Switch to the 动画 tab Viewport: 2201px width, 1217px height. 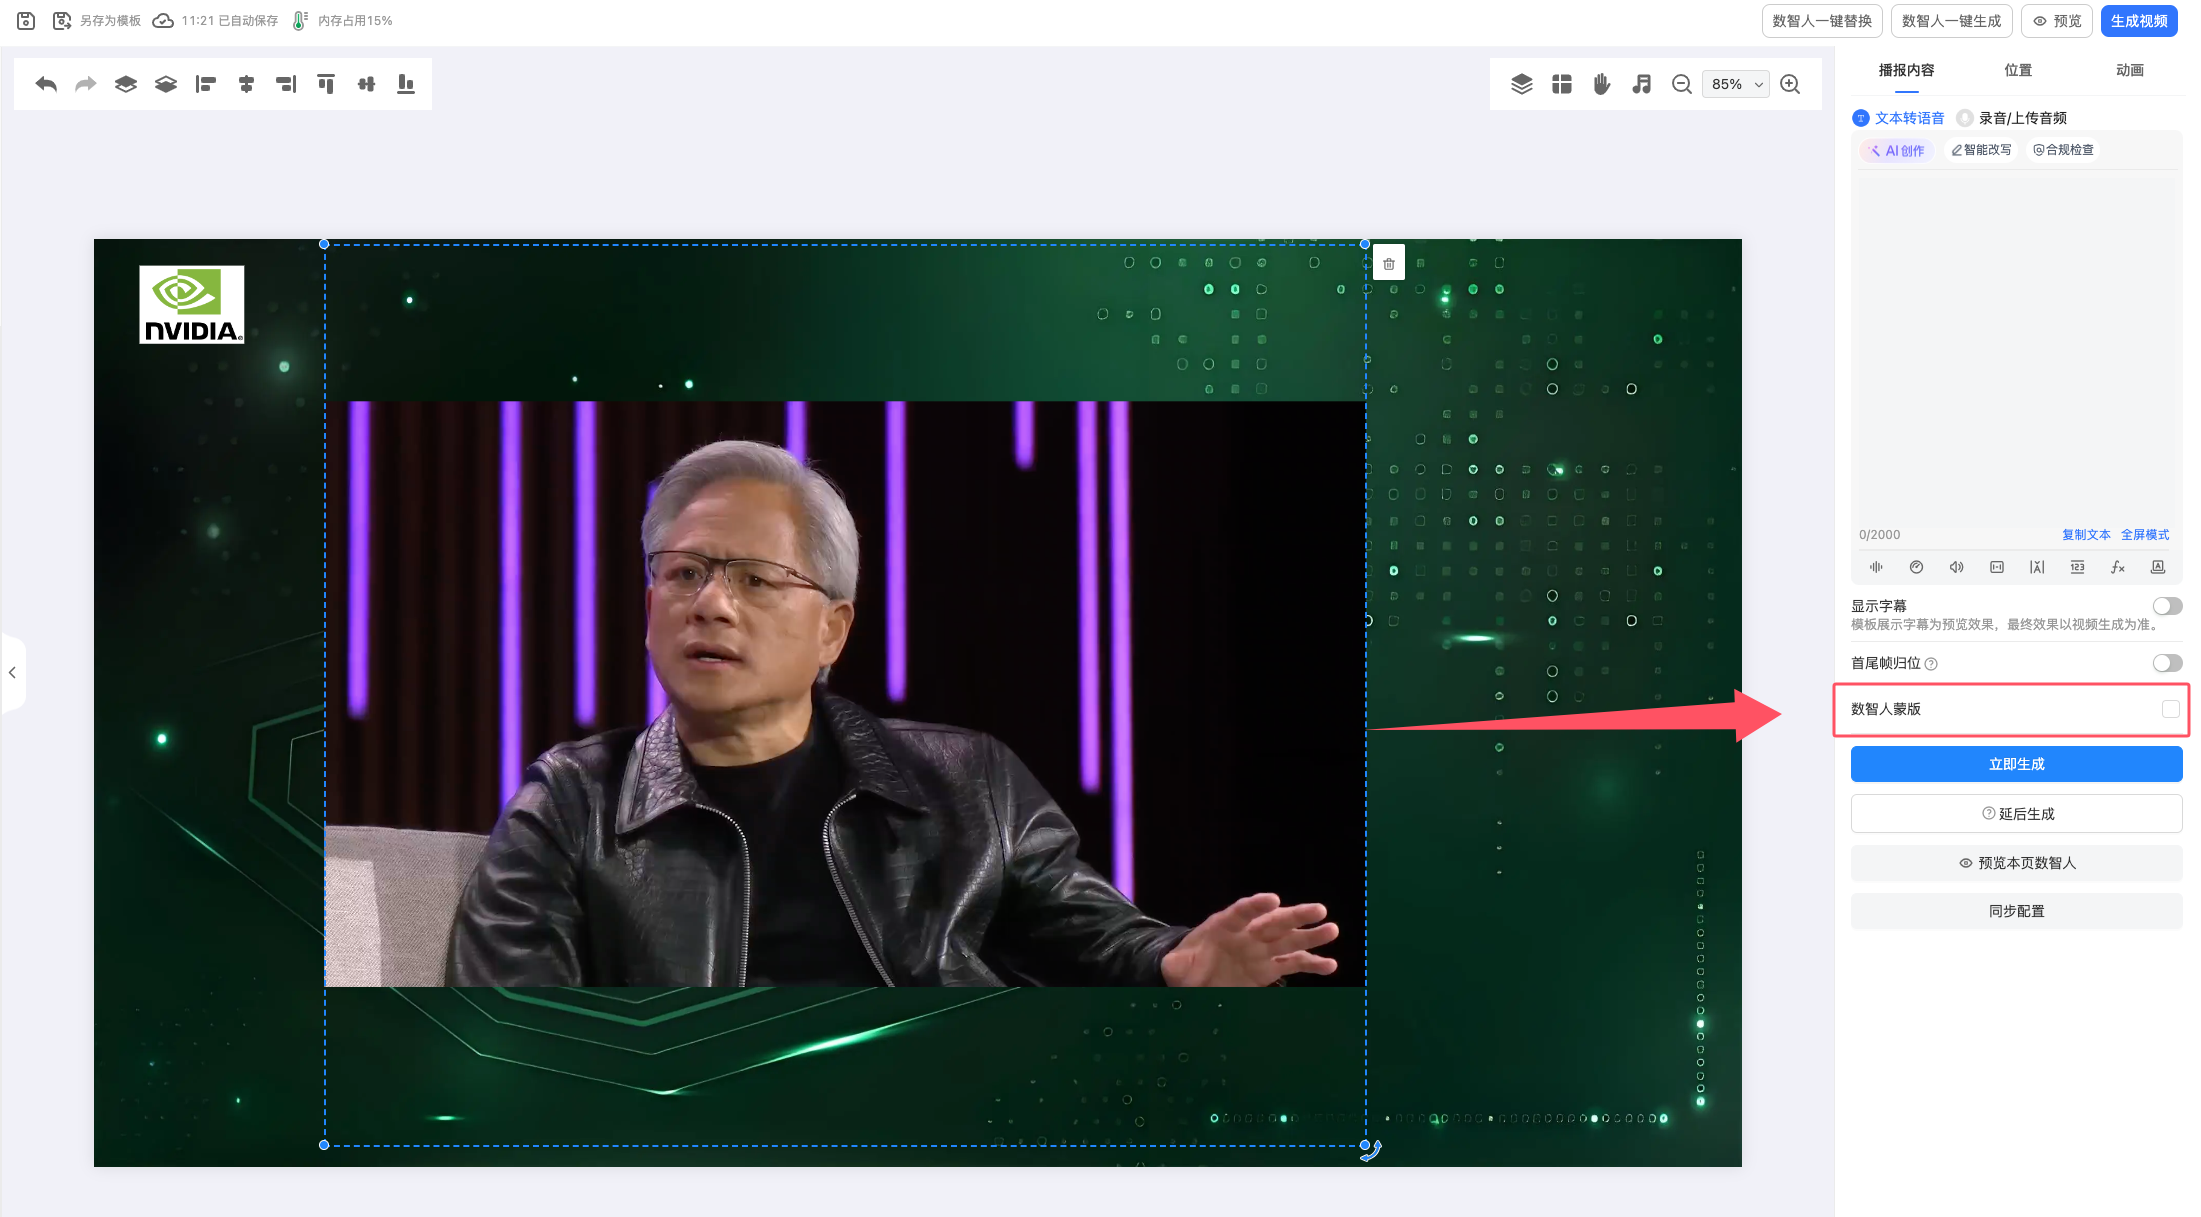[2130, 70]
